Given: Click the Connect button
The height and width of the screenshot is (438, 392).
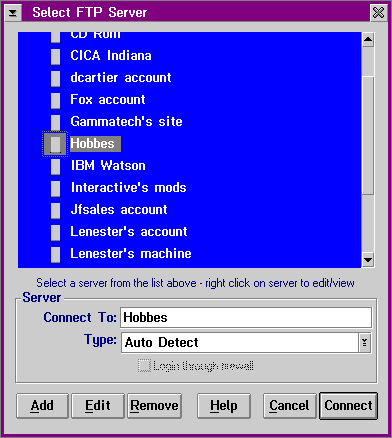Looking at the screenshot, I should tap(348, 406).
